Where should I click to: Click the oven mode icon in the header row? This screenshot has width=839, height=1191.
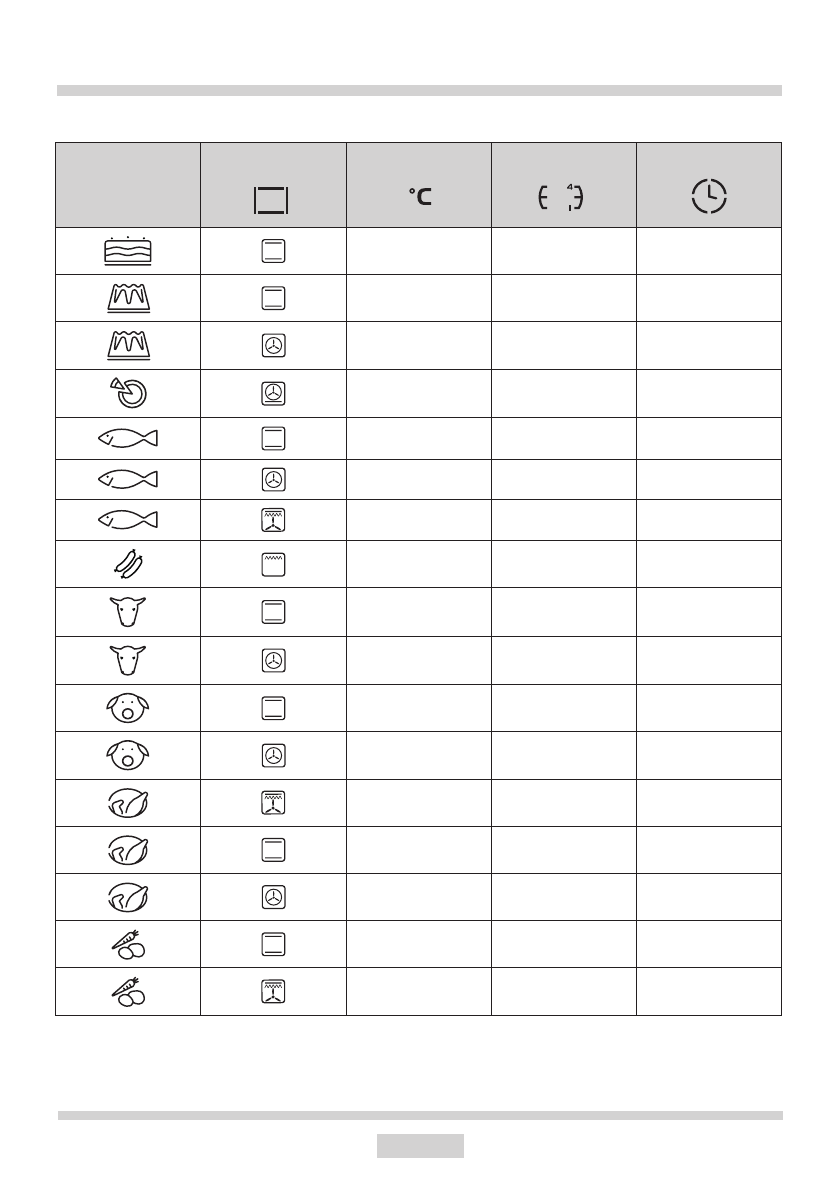click(x=271, y=201)
